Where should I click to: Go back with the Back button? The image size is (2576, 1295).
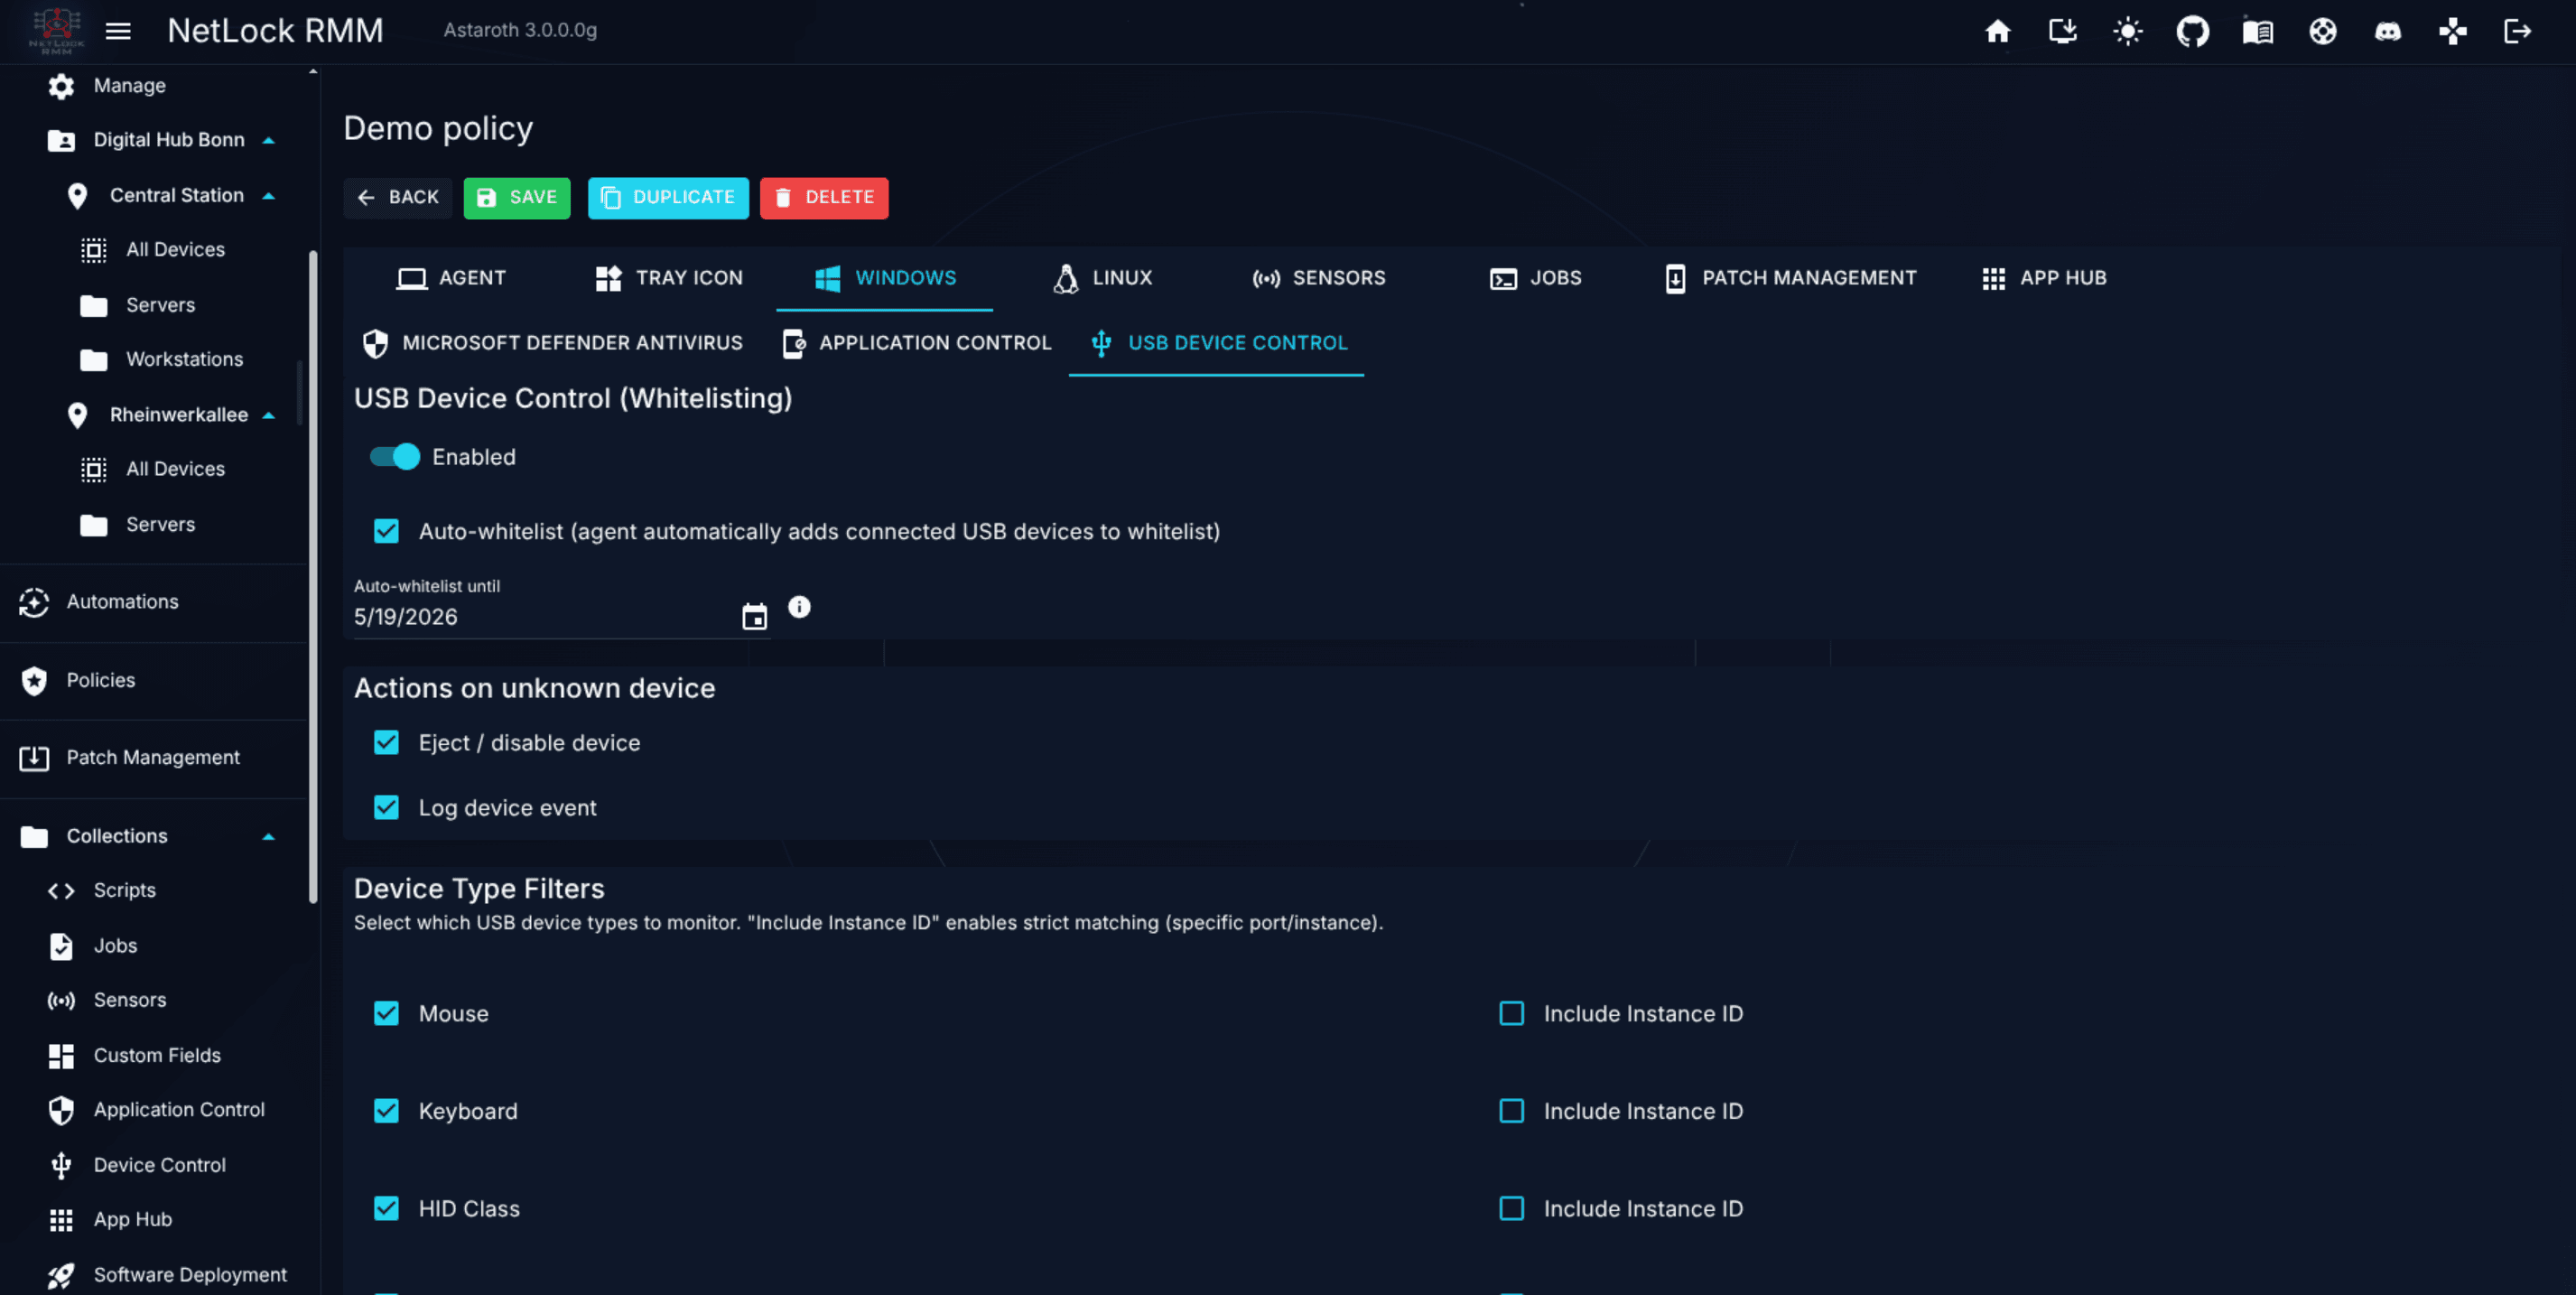(x=398, y=197)
